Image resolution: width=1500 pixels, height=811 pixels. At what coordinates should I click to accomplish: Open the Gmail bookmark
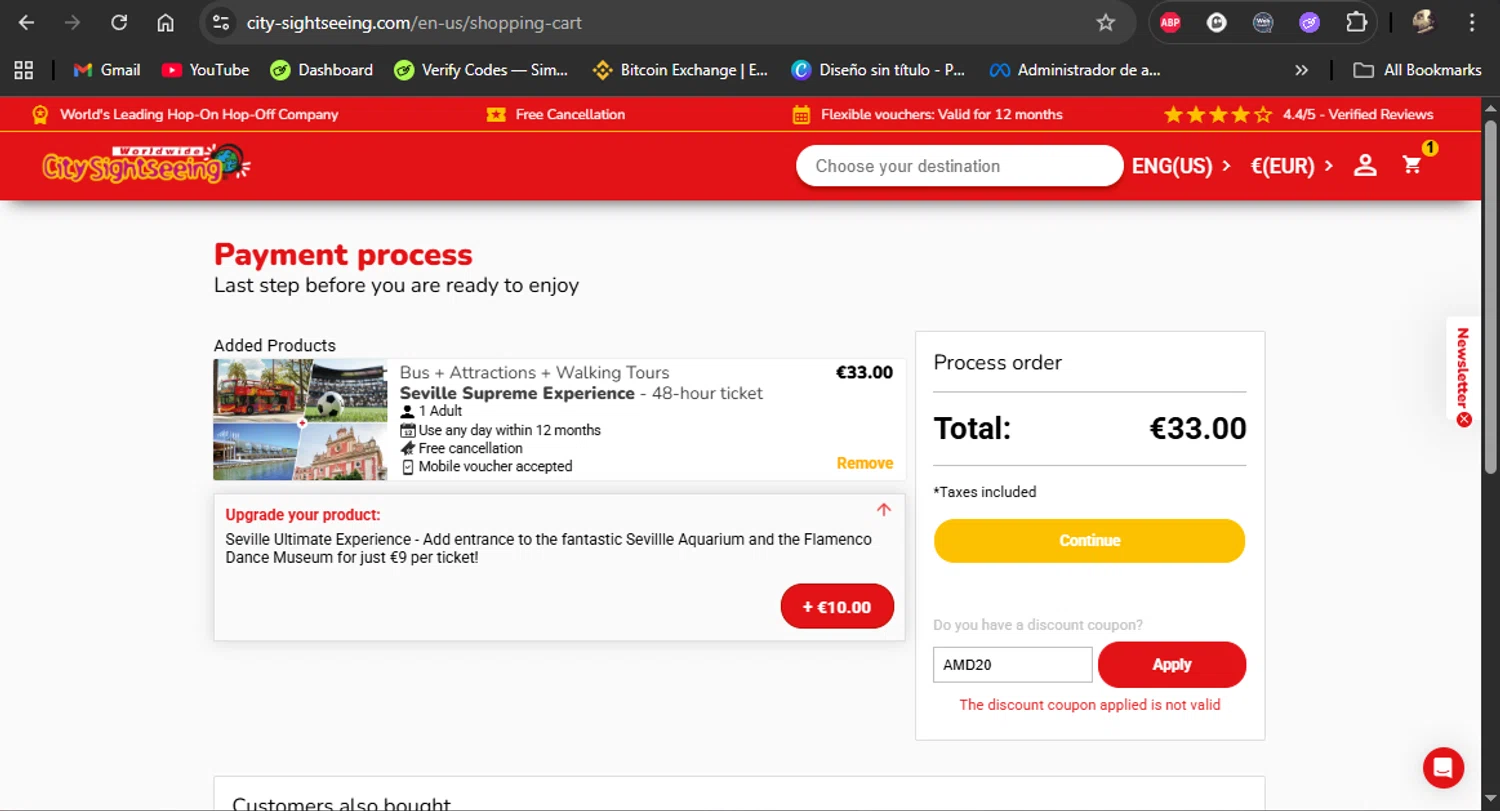point(106,70)
